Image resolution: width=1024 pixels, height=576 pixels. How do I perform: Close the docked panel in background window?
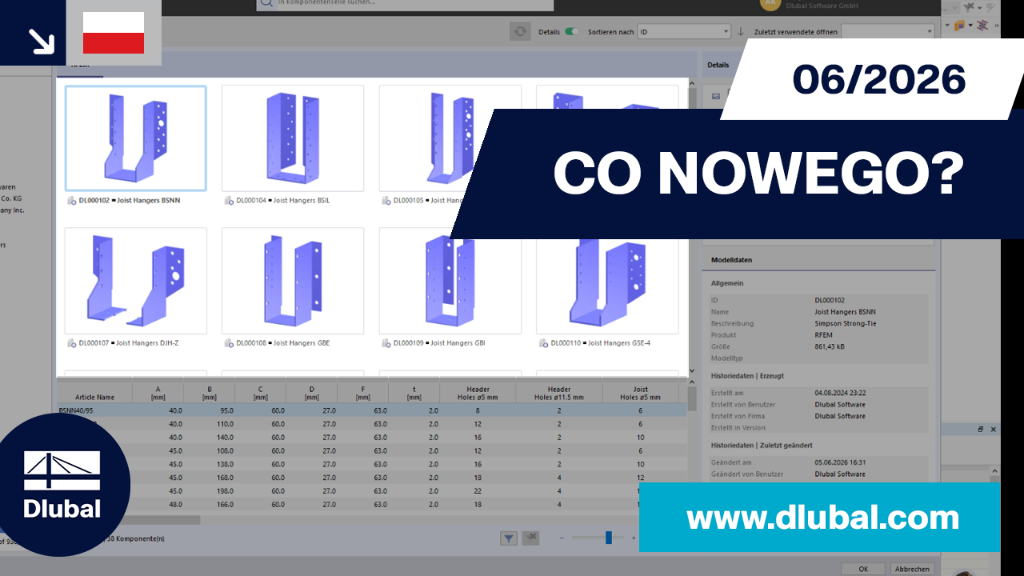click(x=993, y=429)
